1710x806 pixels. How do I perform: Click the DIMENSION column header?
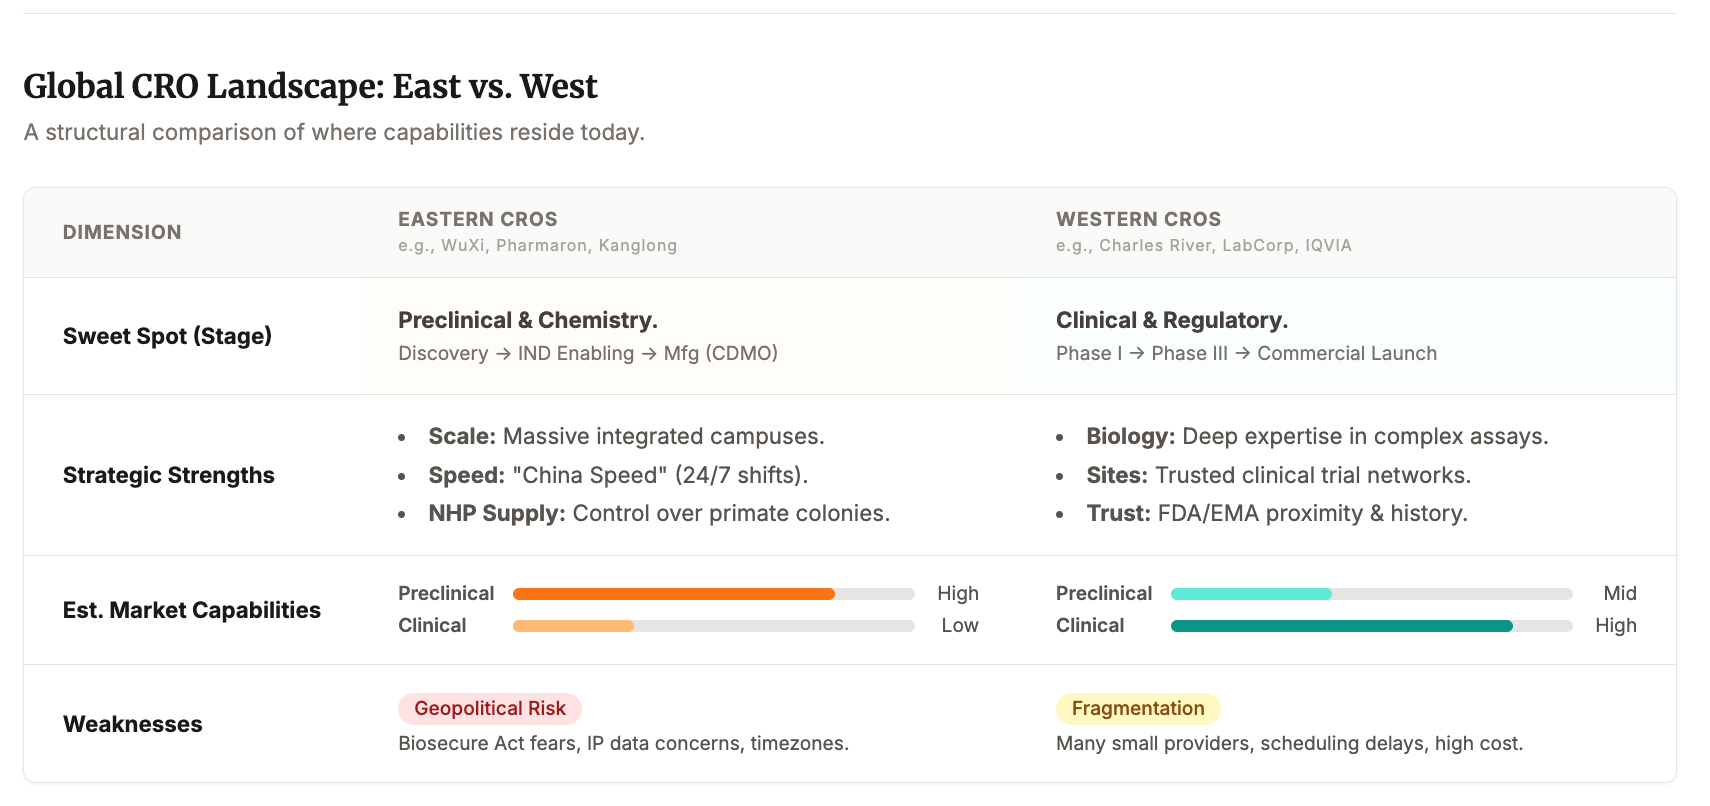(x=122, y=232)
